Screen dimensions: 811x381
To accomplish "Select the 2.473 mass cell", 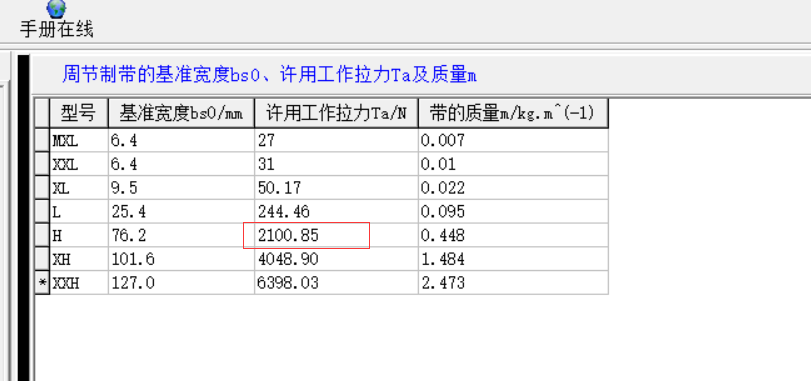I will pyautogui.click(x=513, y=283).
